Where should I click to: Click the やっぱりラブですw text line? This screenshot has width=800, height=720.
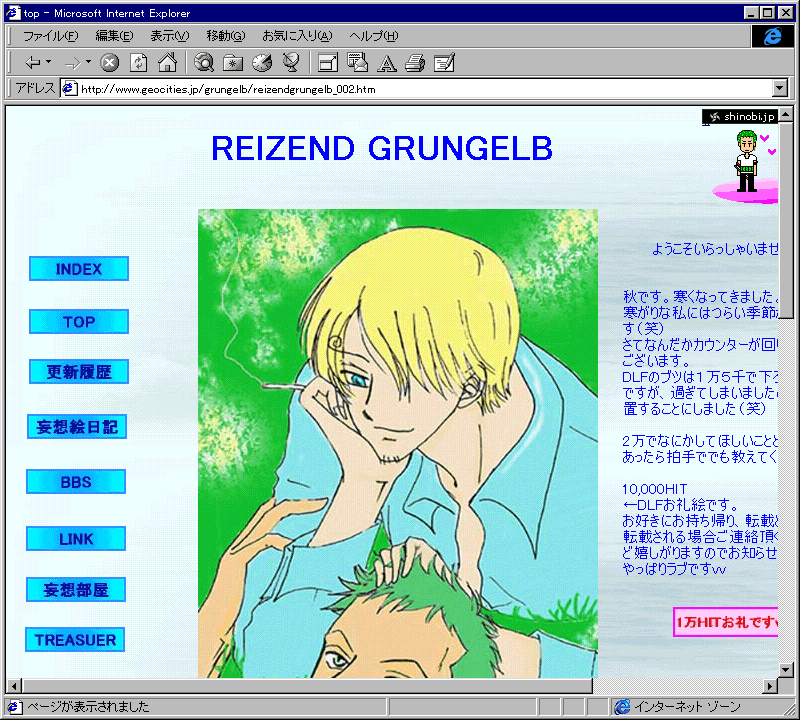674,568
